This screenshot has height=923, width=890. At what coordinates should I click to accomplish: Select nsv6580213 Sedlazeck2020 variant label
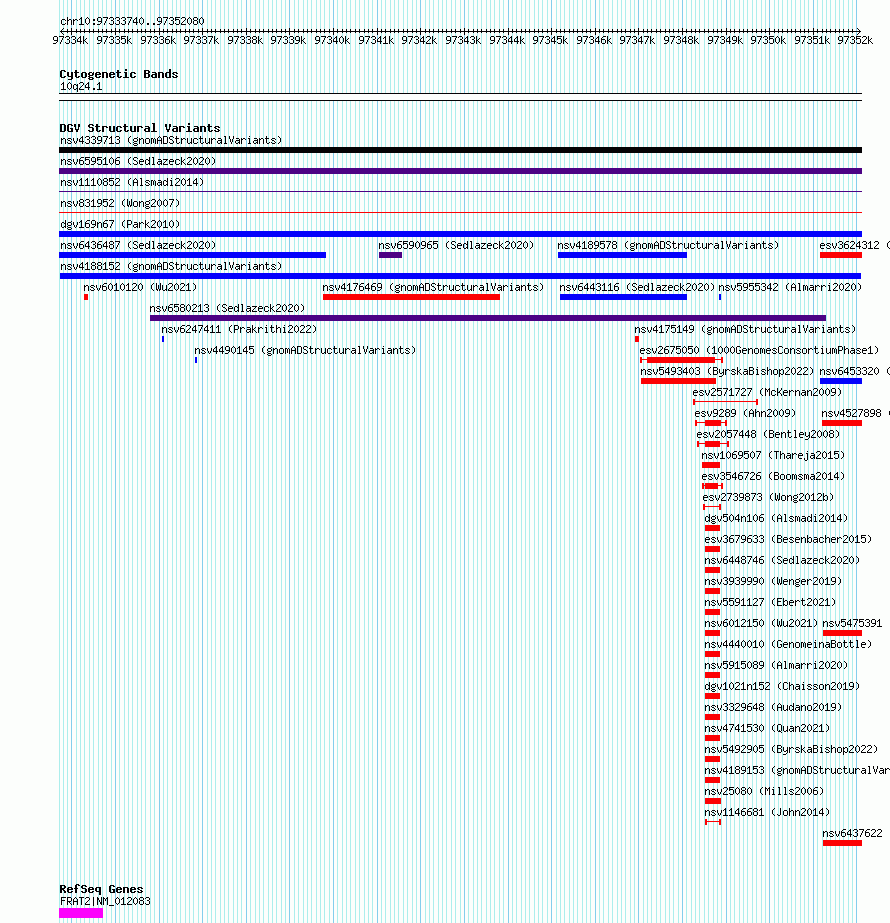(227, 308)
